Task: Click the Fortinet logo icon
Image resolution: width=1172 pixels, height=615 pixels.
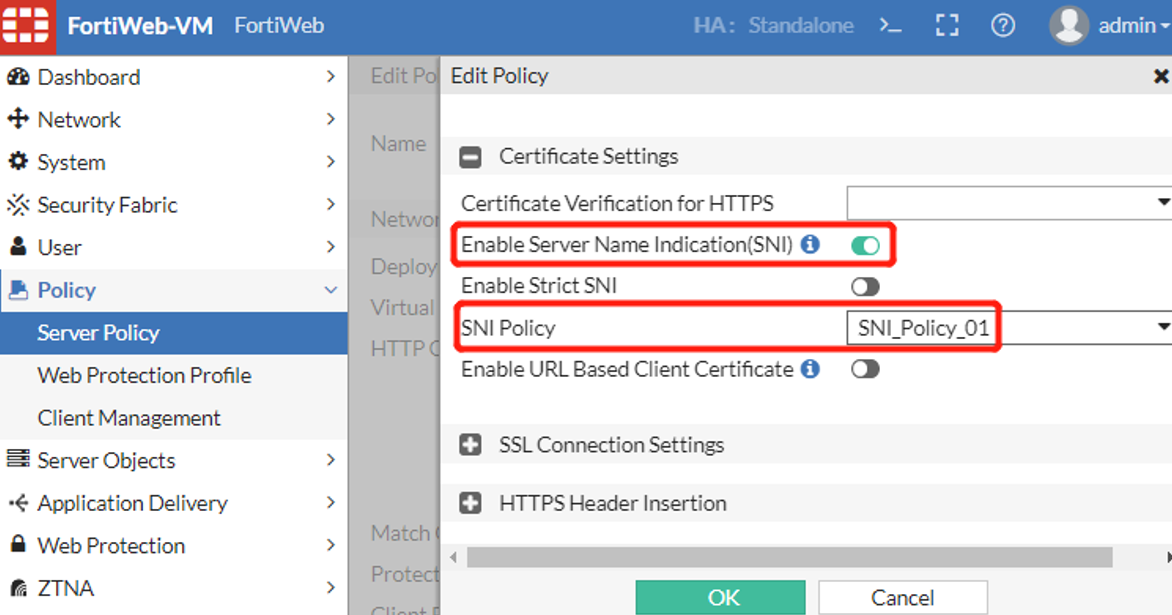Action: pos(26,26)
